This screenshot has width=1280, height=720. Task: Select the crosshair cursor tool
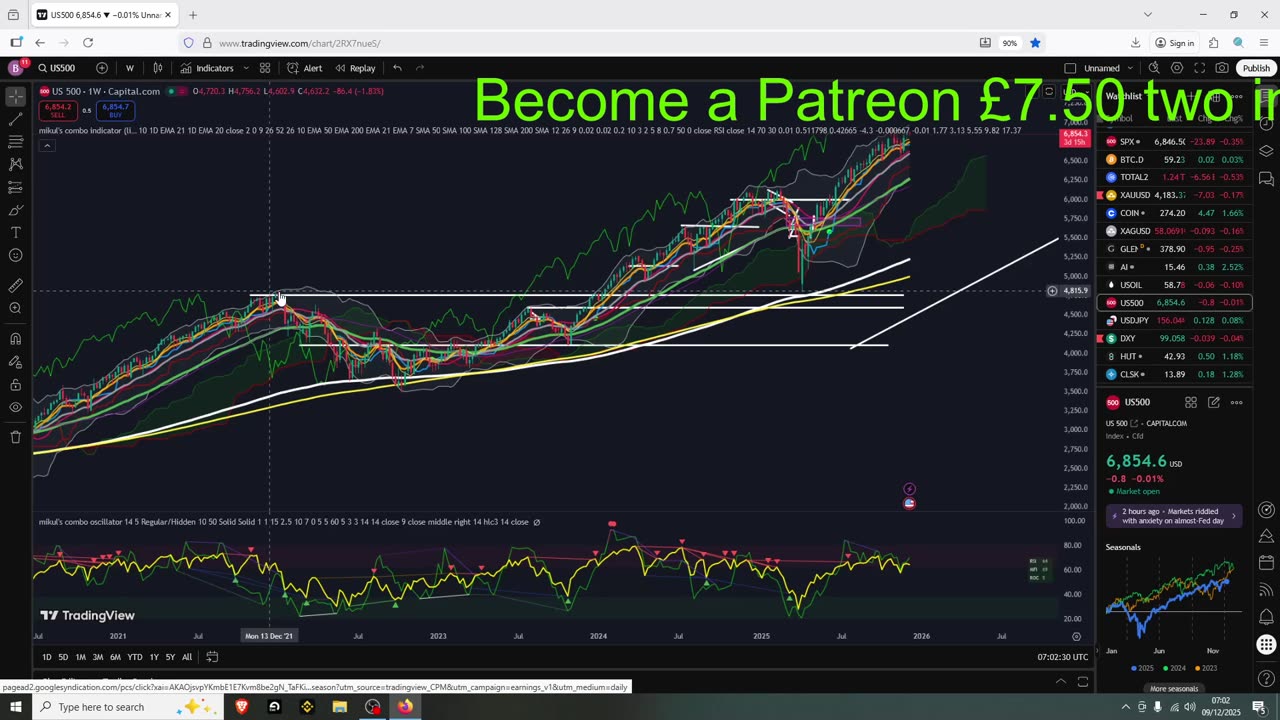[x=15, y=96]
